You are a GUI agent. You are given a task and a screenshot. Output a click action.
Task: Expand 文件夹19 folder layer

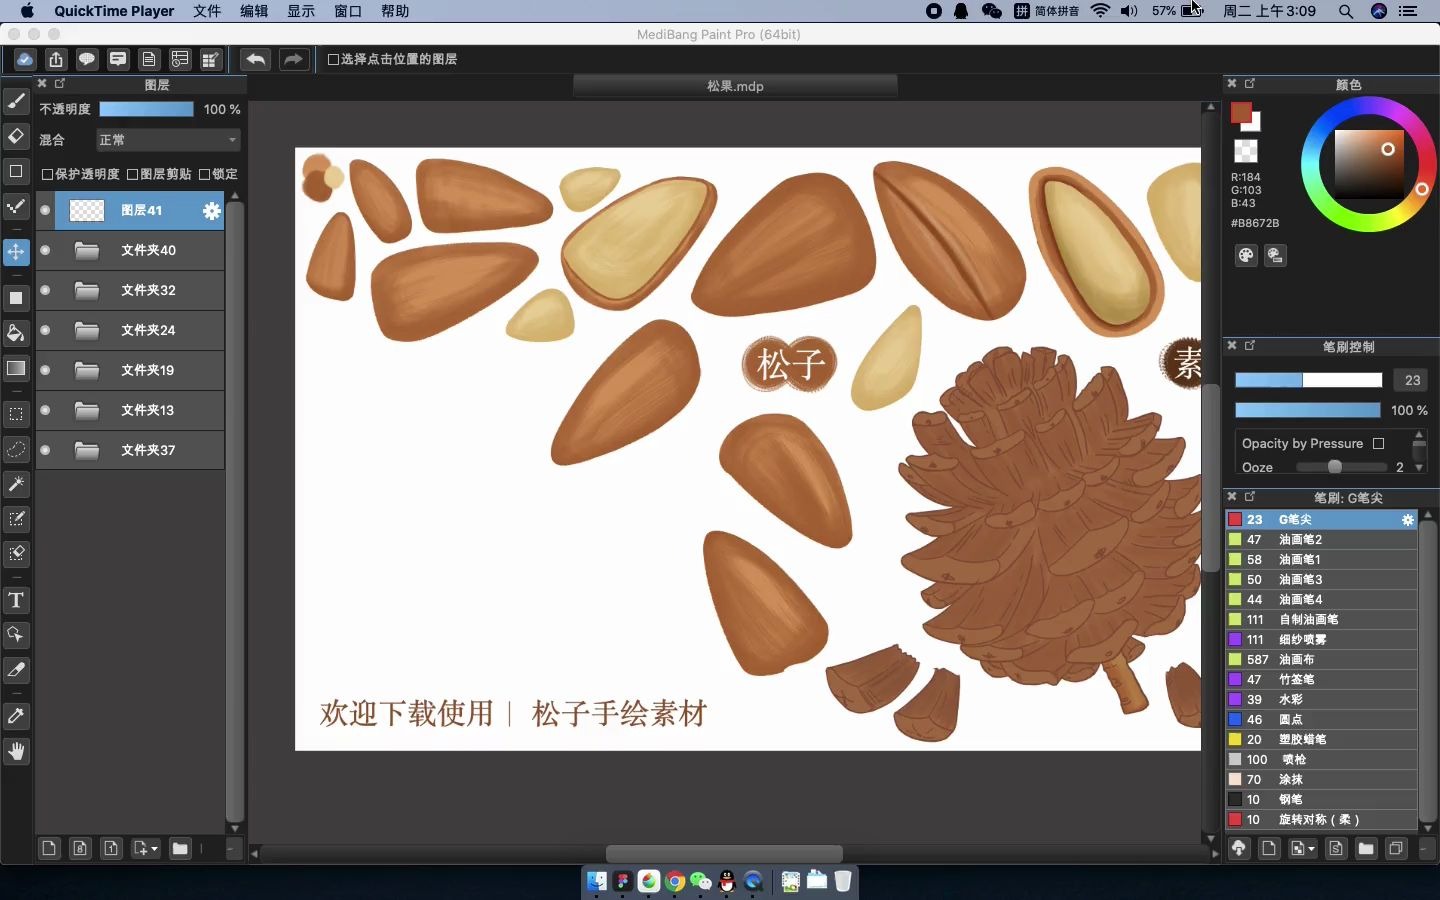[87, 370]
